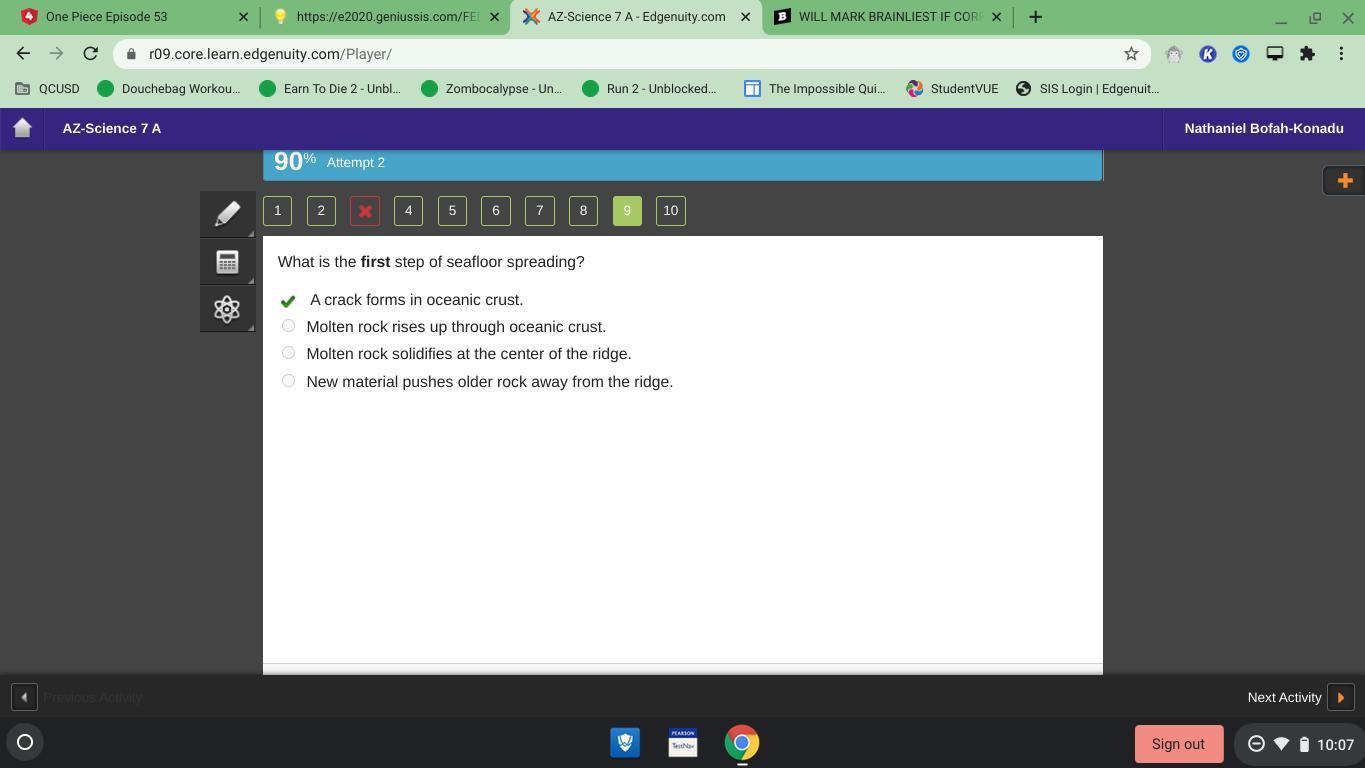Click the Next Activity link

point(1284,697)
